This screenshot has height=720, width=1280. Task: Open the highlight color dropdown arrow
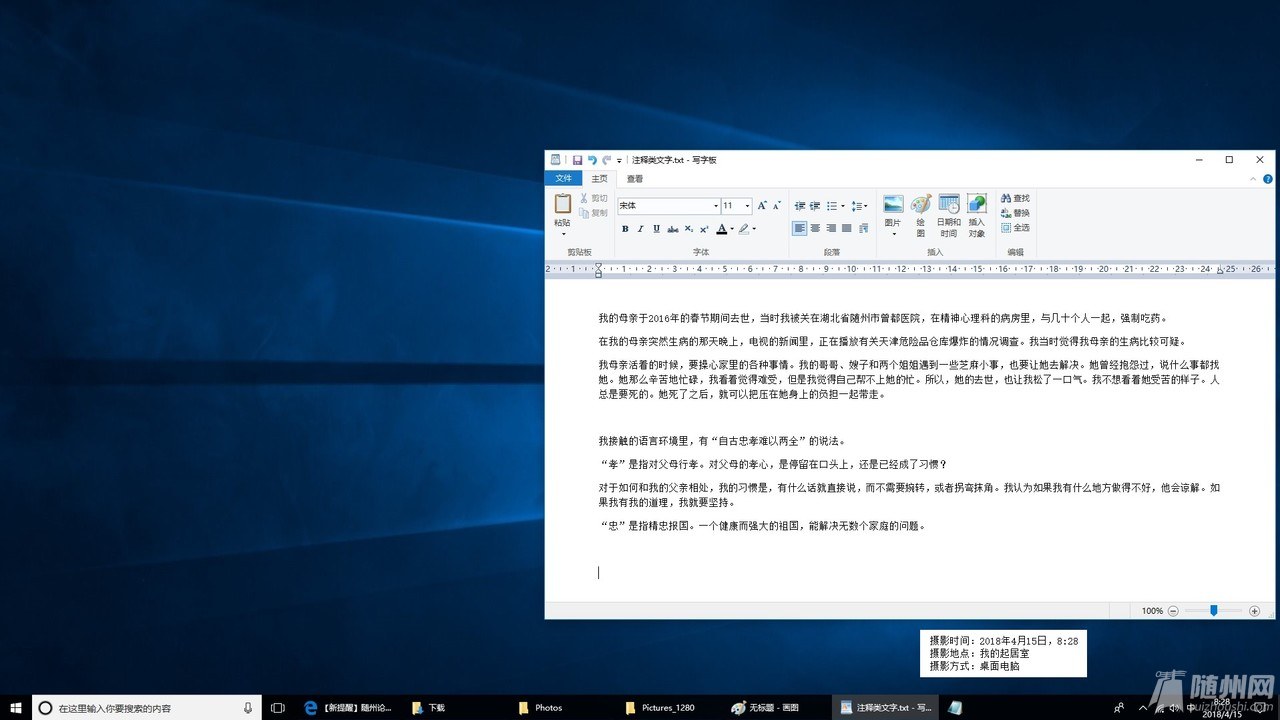754,229
